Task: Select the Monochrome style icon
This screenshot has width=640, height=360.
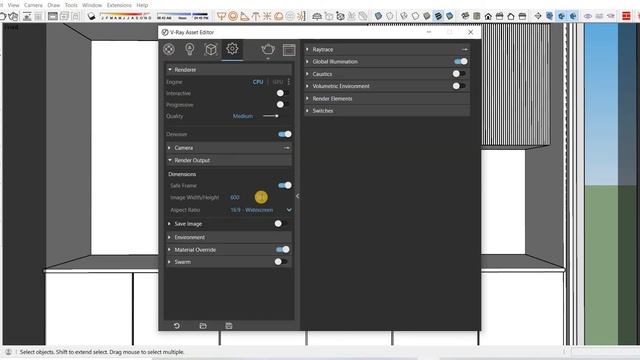Action: [x=449, y=16]
